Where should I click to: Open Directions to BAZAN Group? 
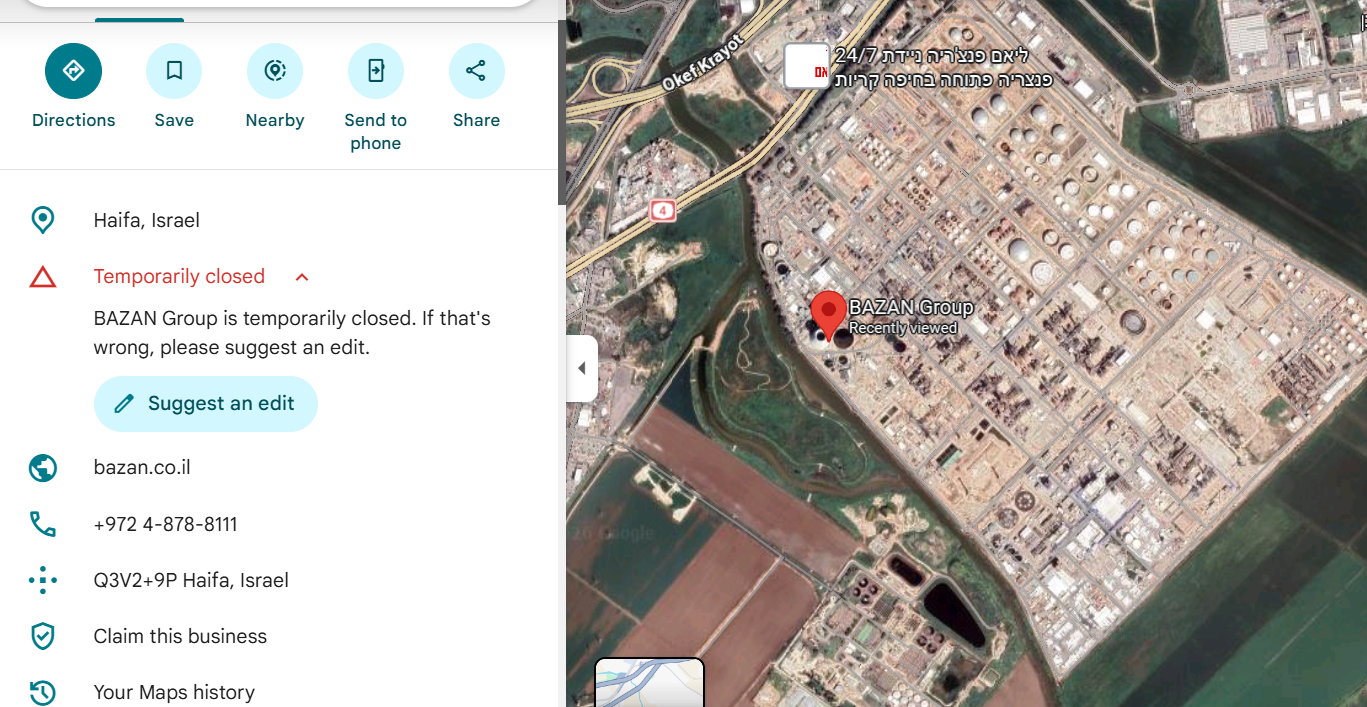(x=73, y=71)
